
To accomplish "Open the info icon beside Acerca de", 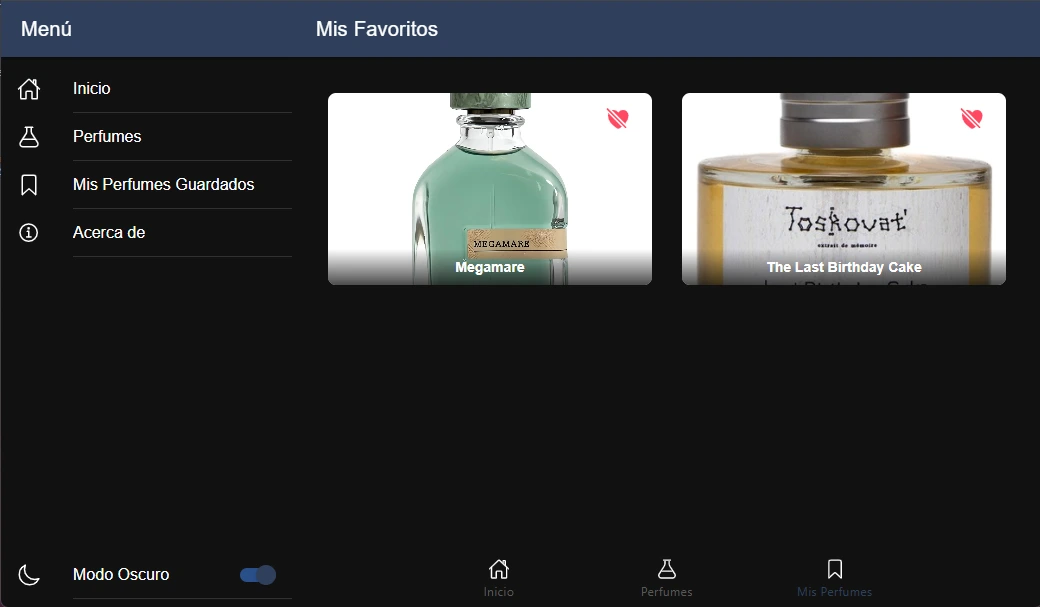I will point(29,232).
